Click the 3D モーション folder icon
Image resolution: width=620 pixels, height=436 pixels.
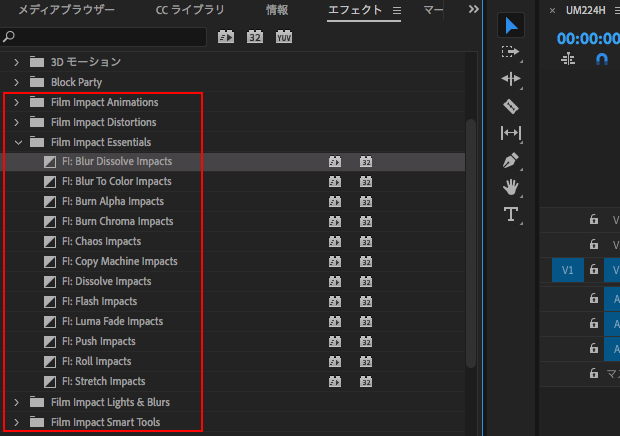(x=37, y=62)
